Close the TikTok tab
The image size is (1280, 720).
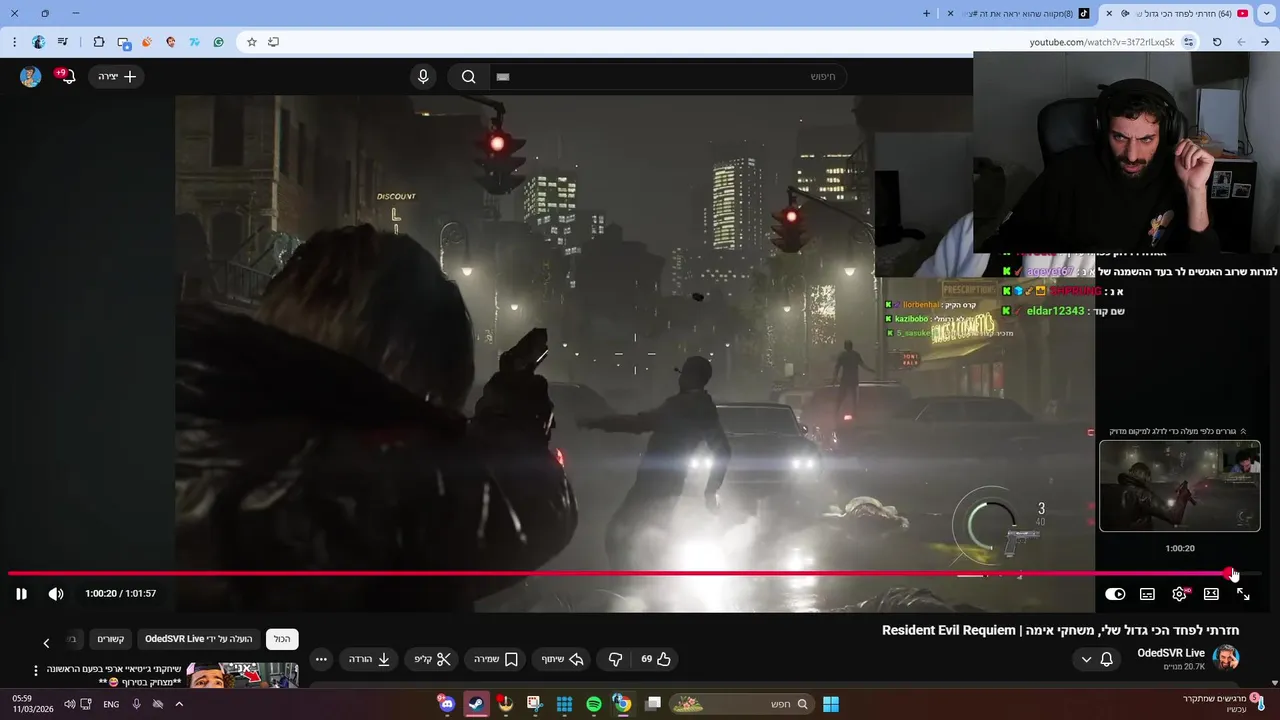point(950,14)
